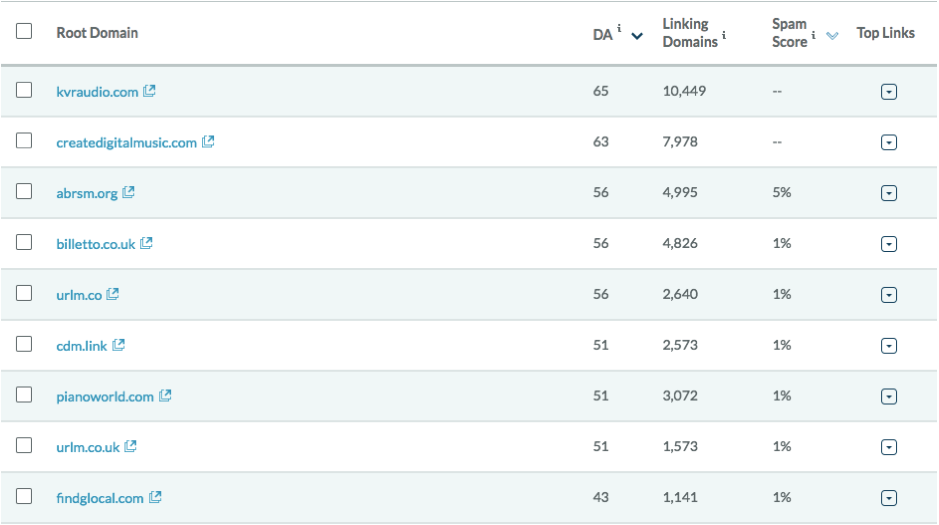
Task: Click the Root Domain column header
Action: (x=97, y=33)
